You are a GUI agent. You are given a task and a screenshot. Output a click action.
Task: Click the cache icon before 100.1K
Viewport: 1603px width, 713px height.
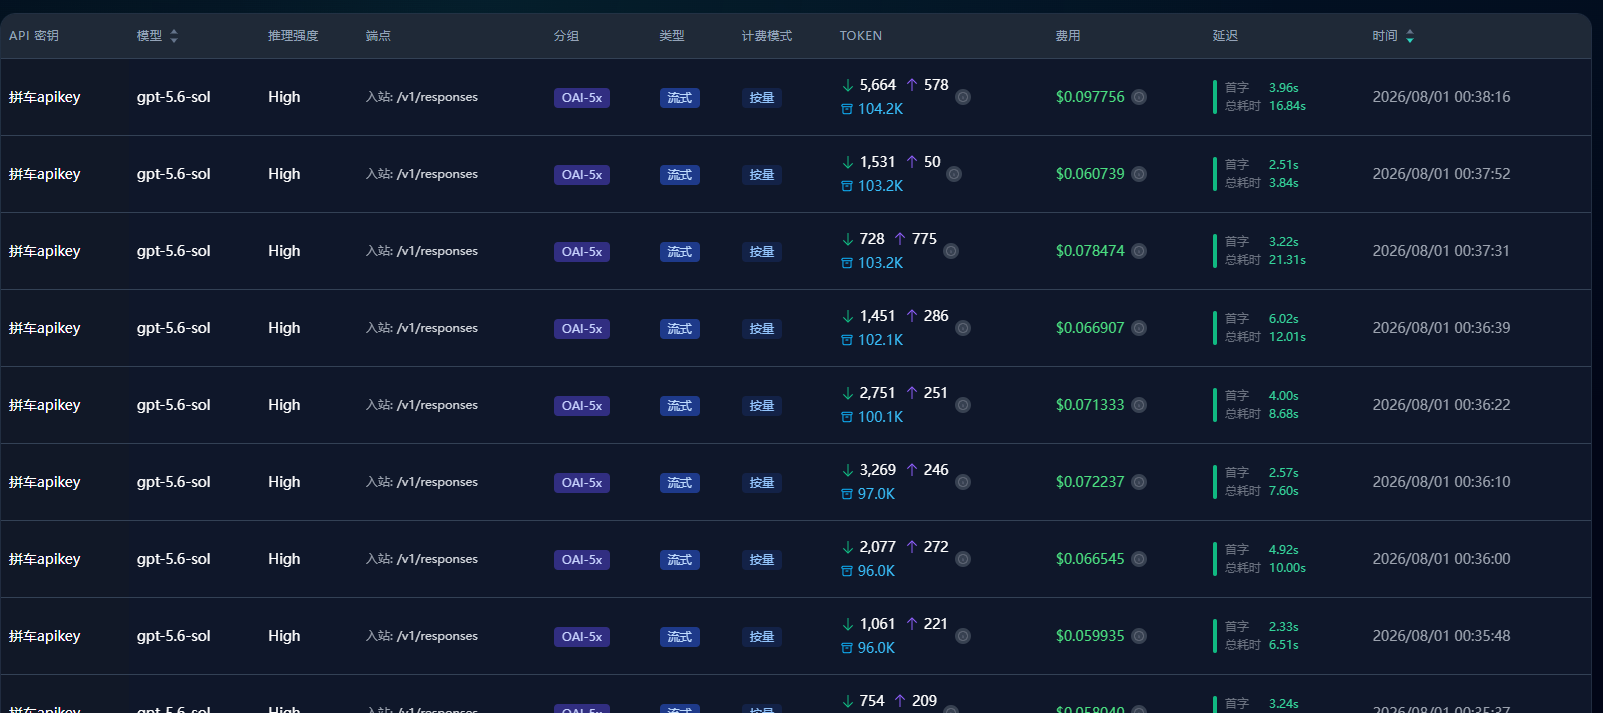pyautogui.click(x=847, y=417)
